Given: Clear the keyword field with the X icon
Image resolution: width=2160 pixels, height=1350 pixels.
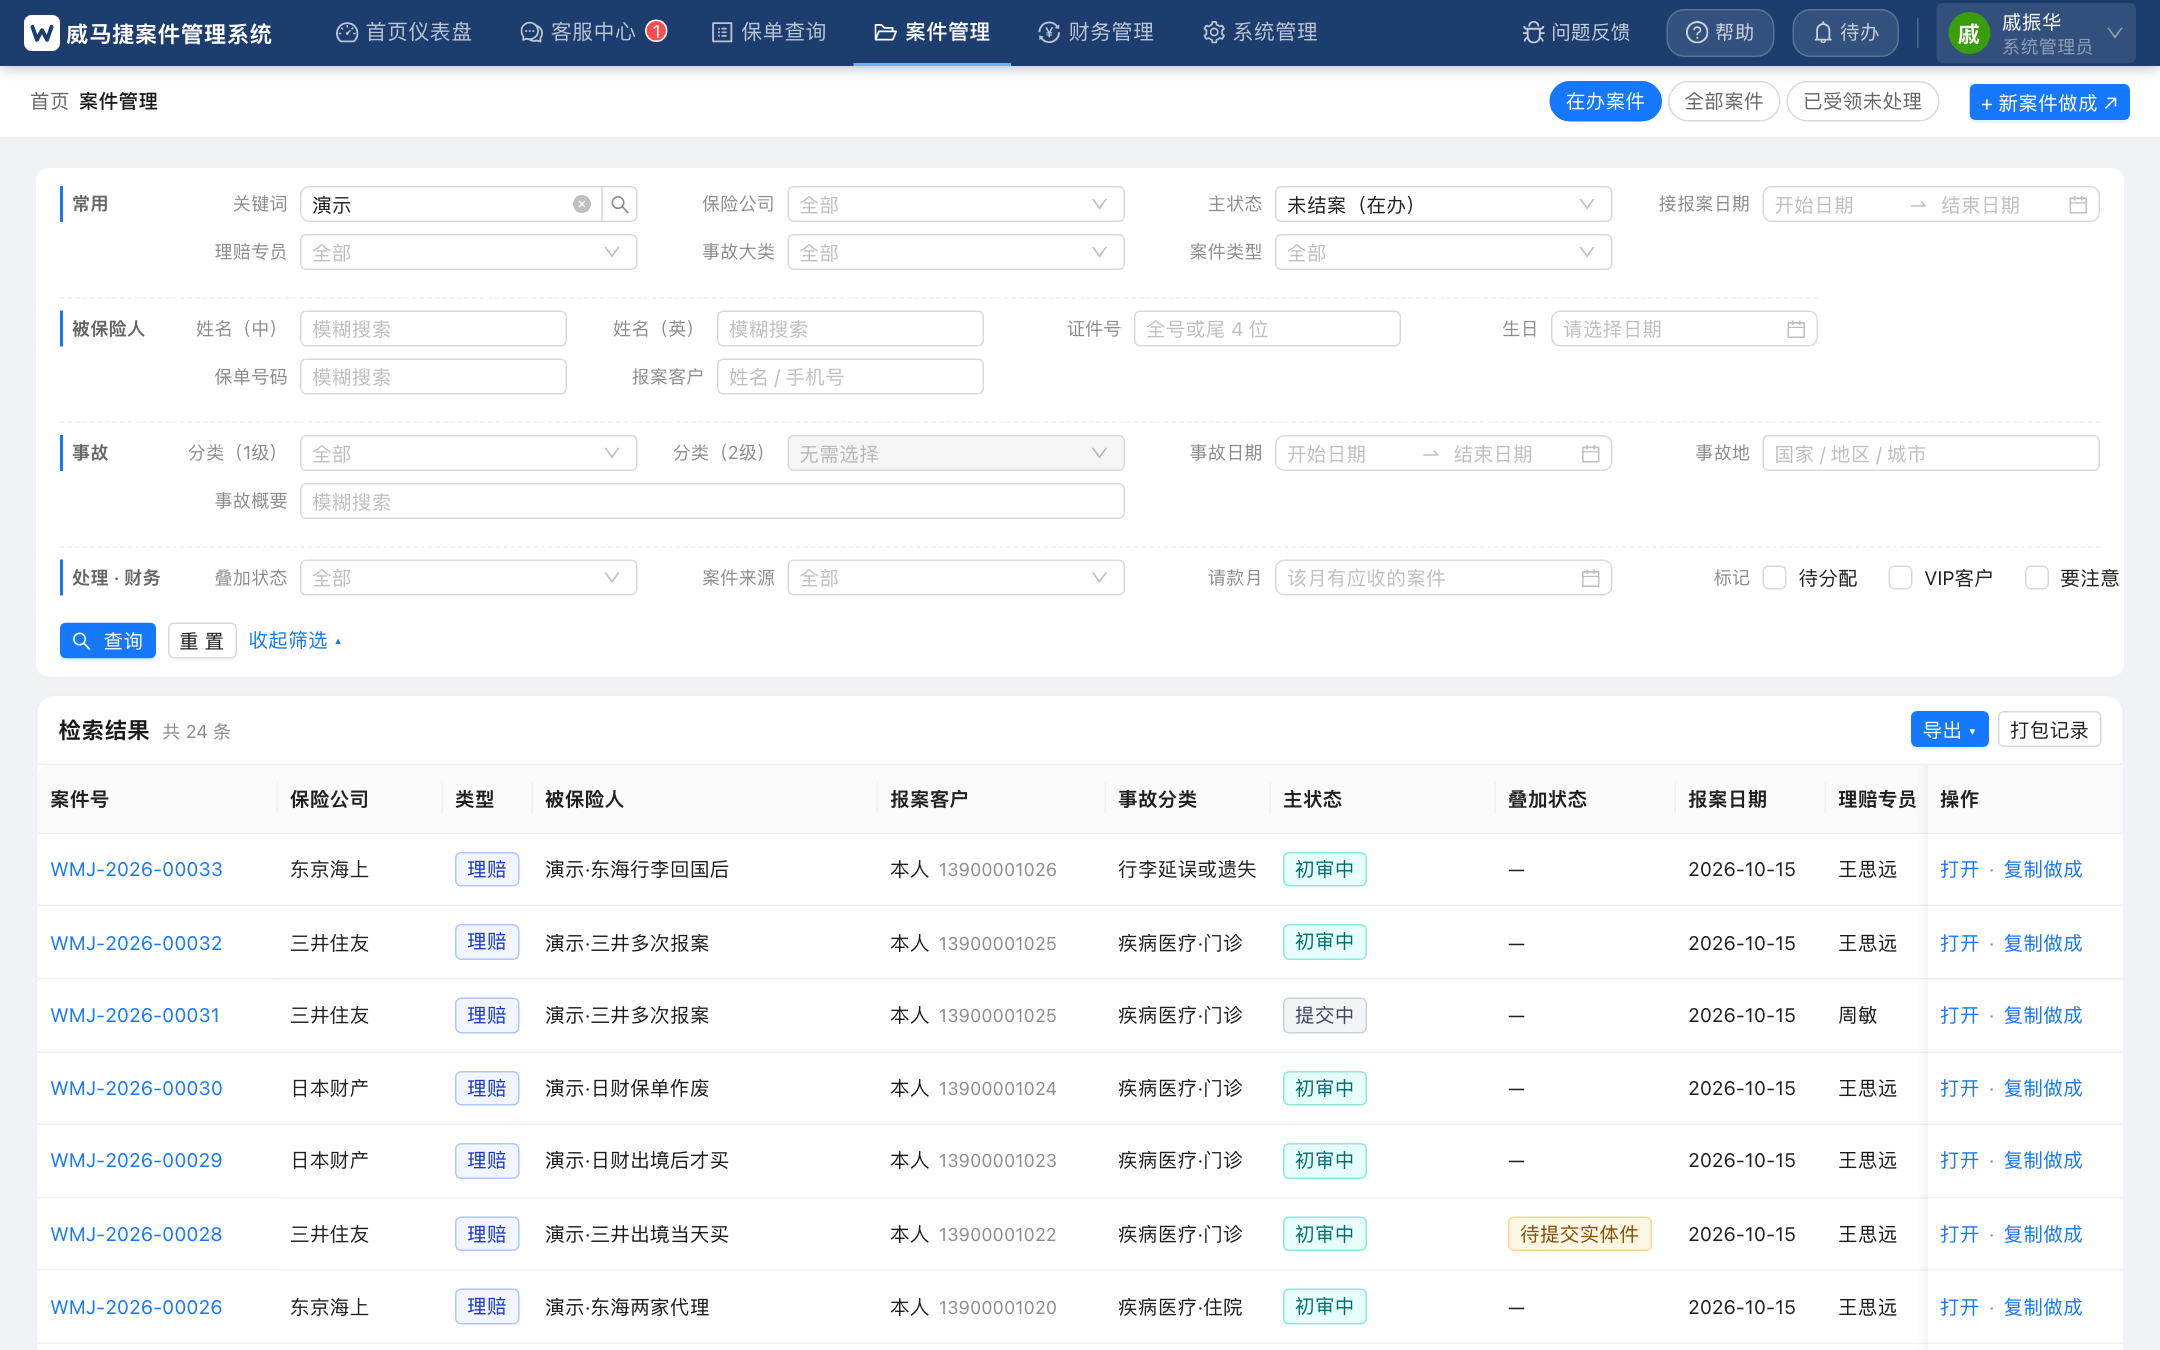Looking at the screenshot, I should coord(581,204).
